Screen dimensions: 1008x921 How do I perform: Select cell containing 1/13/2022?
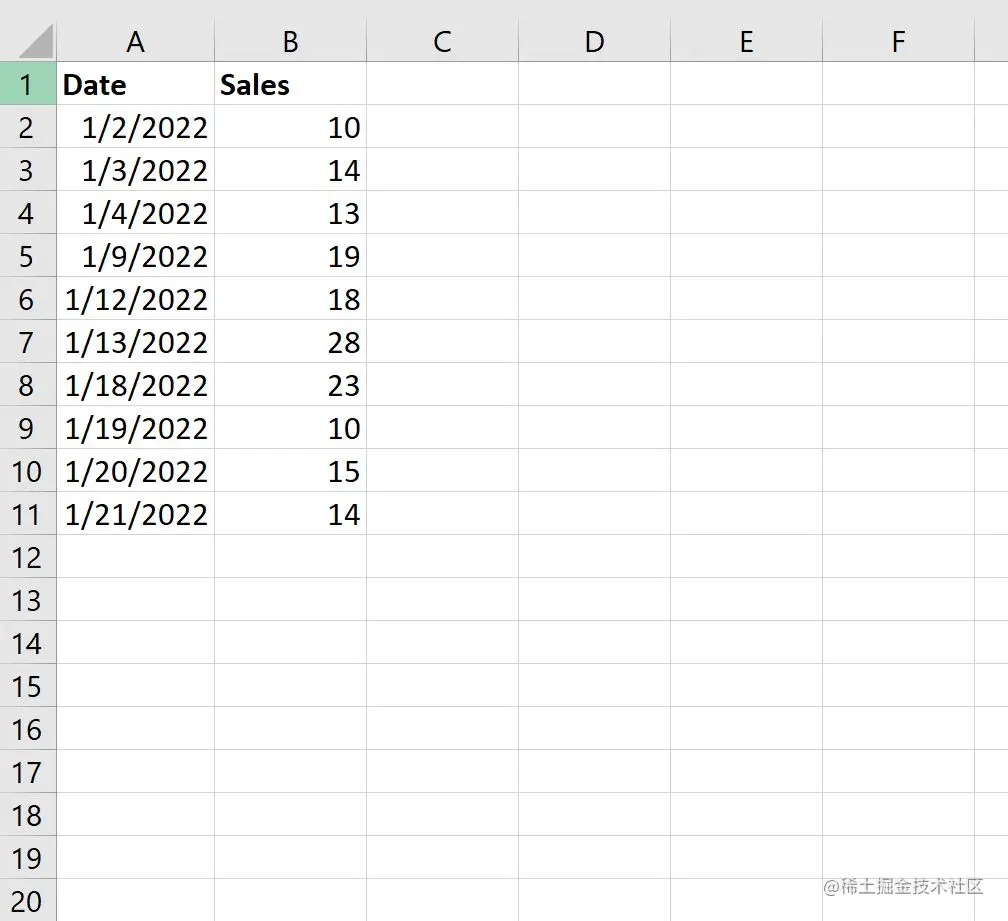pos(135,343)
